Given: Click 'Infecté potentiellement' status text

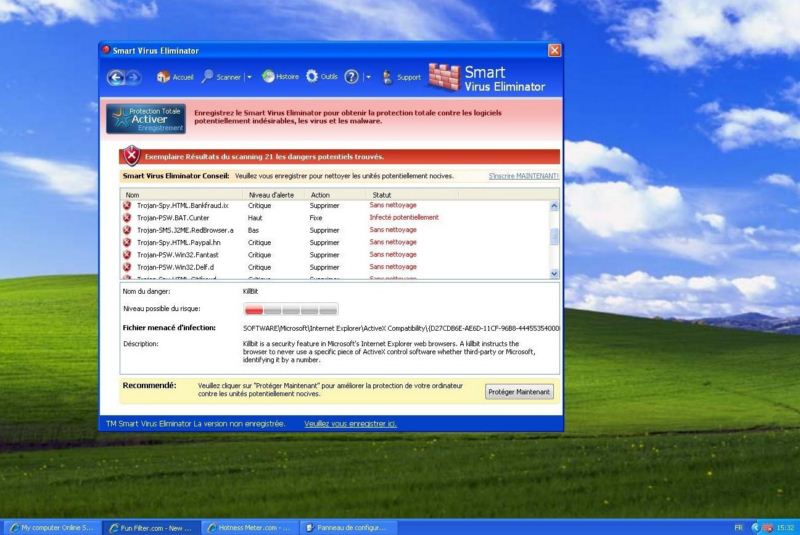Looking at the screenshot, I should (404, 217).
